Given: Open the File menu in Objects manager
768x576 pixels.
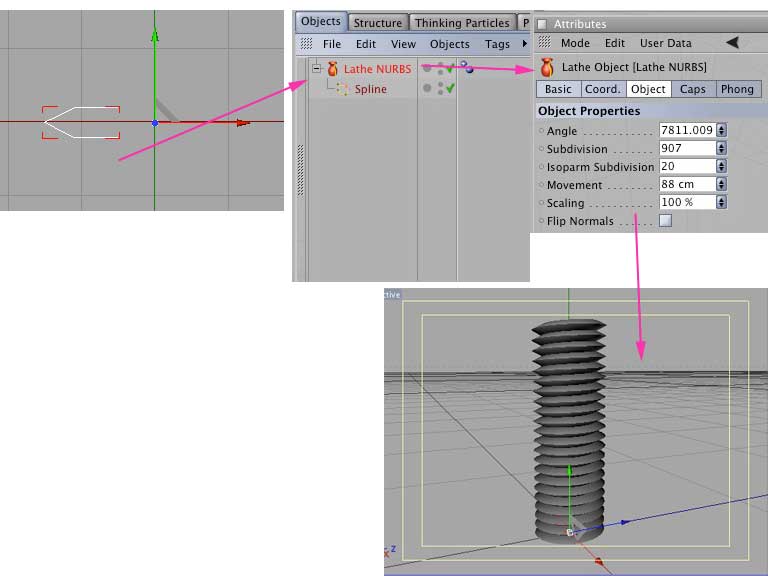Looking at the screenshot, I should 332,44.
